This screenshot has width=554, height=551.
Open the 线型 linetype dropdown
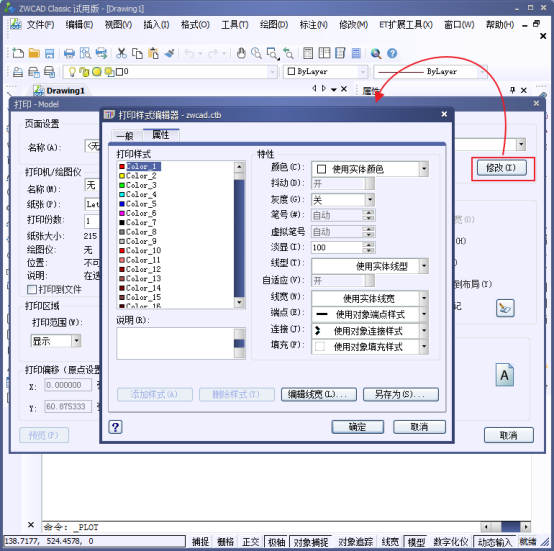click(424, 266)
